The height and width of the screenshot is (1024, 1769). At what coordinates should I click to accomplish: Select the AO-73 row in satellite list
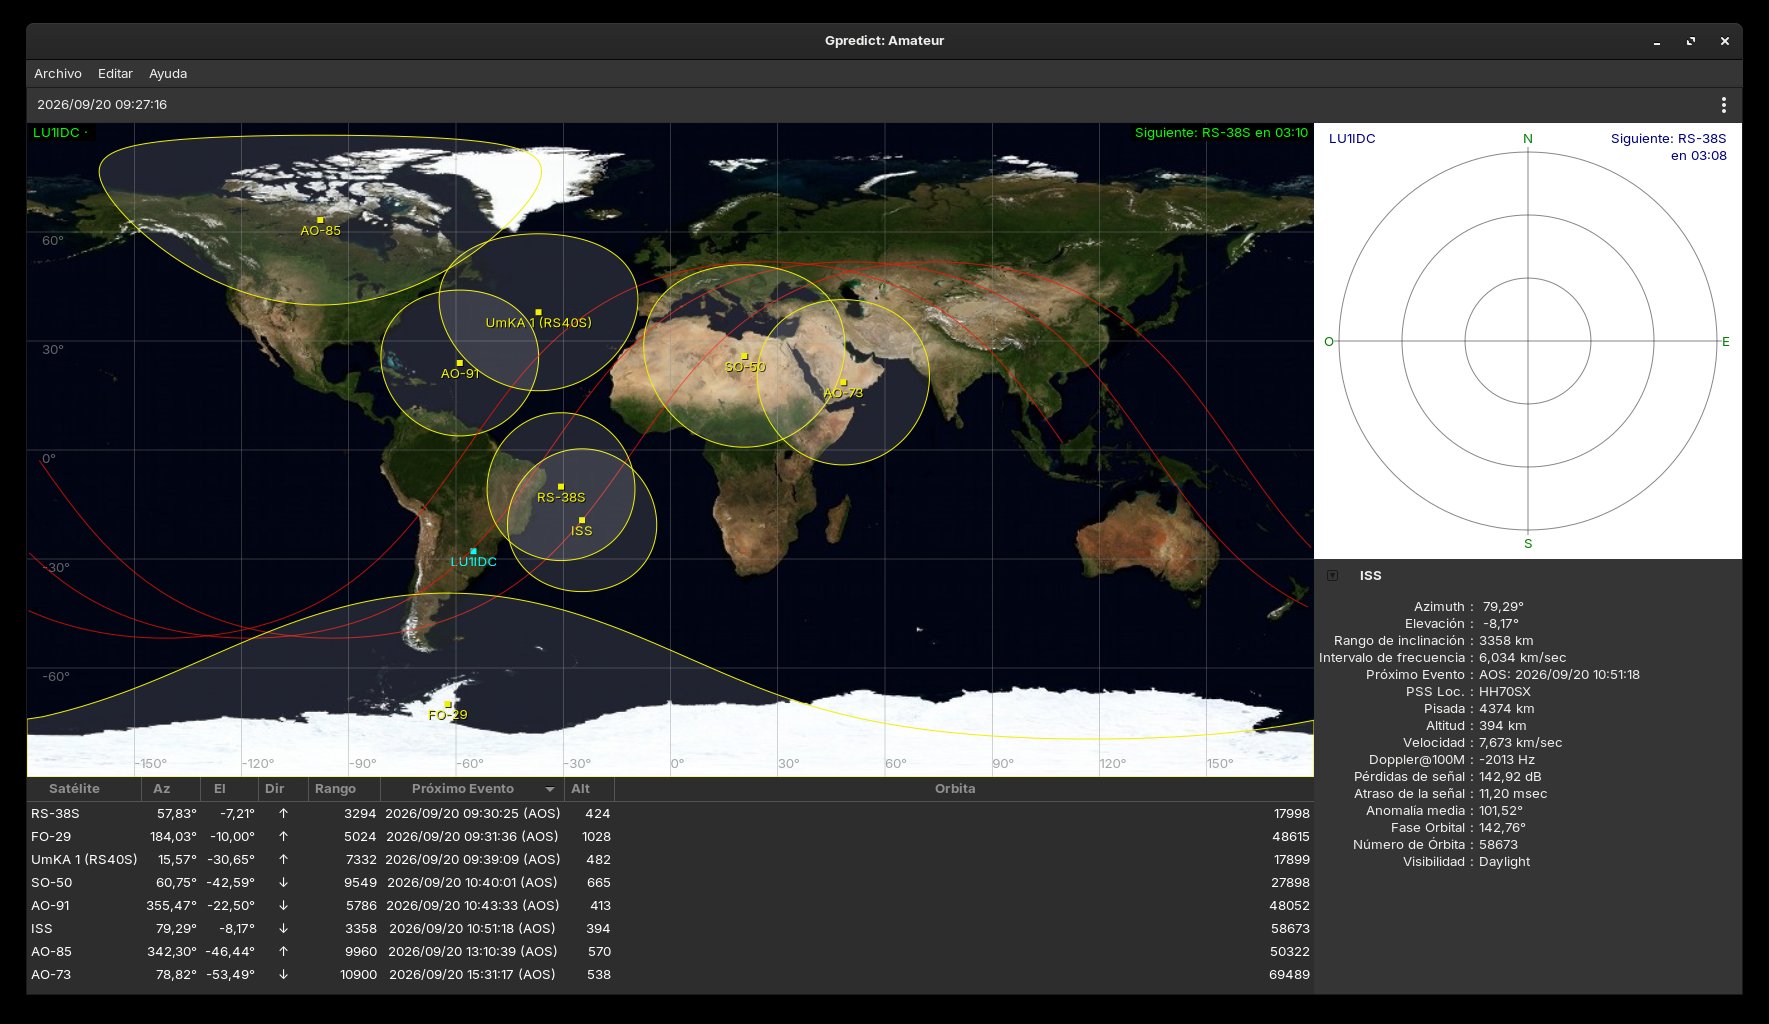coord(670,975)
